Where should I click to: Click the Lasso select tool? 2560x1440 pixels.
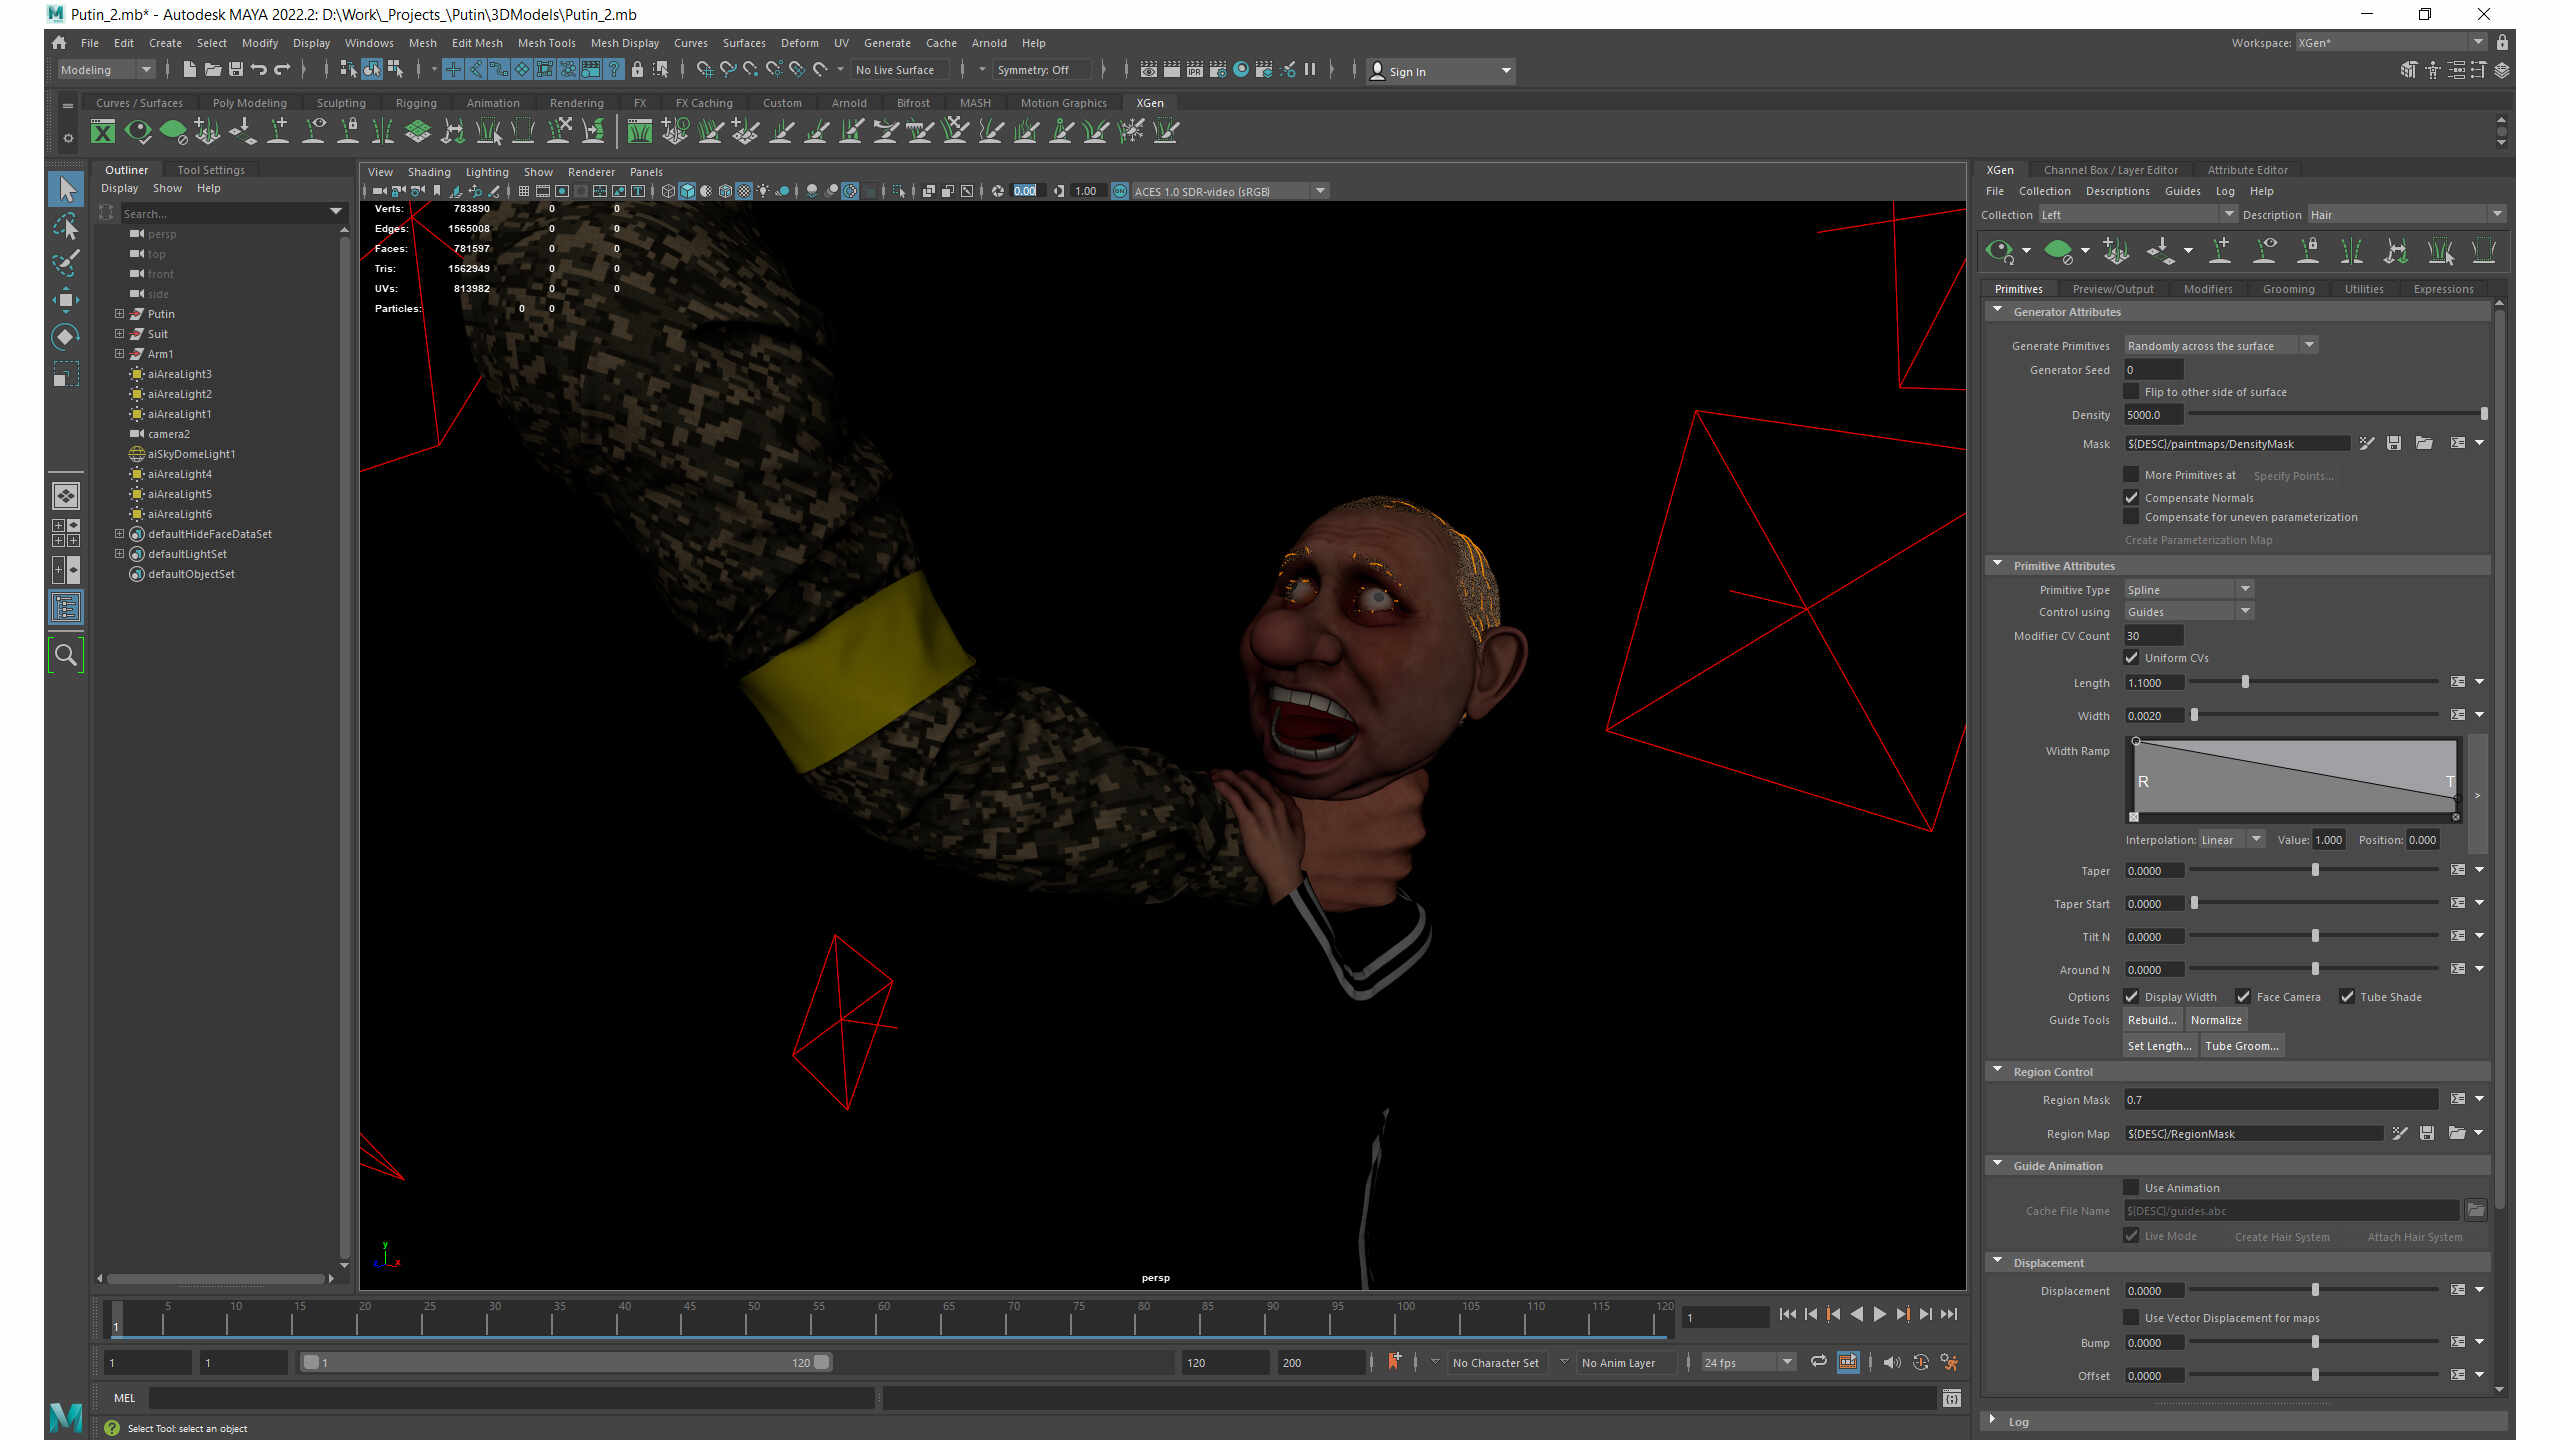[x=66, y=227]
